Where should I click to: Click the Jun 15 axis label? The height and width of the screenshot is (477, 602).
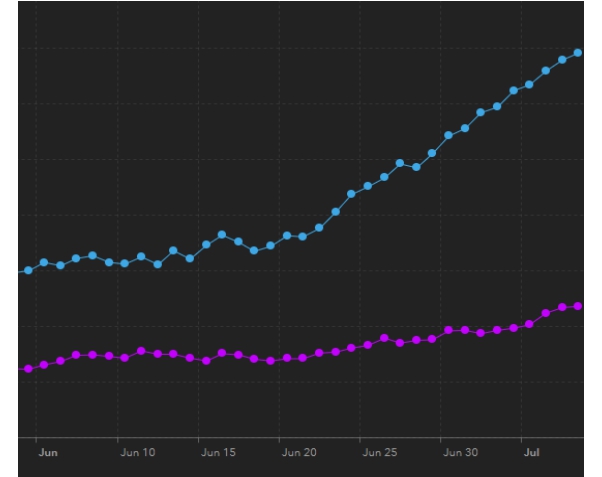point(218,453)
